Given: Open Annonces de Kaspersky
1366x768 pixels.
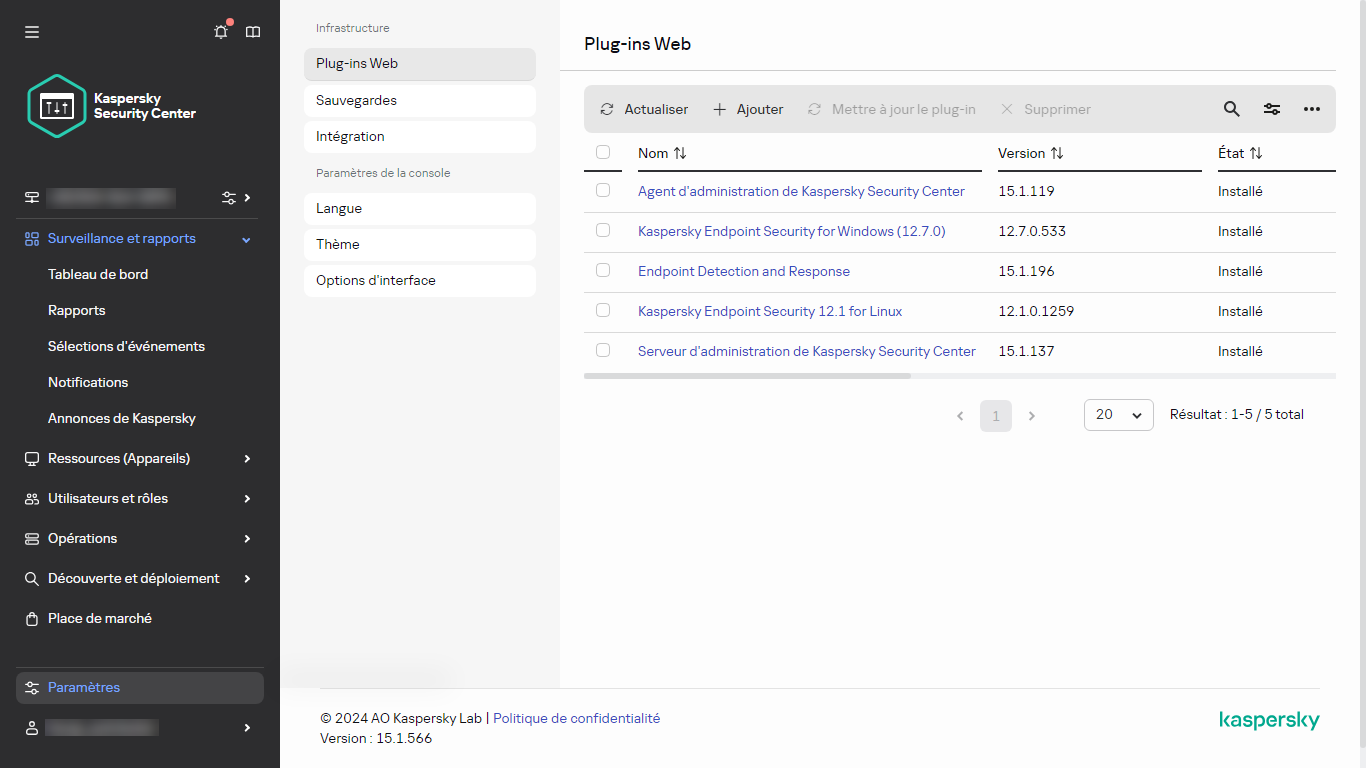Looking at the screenshot, I should pos(122,418).
